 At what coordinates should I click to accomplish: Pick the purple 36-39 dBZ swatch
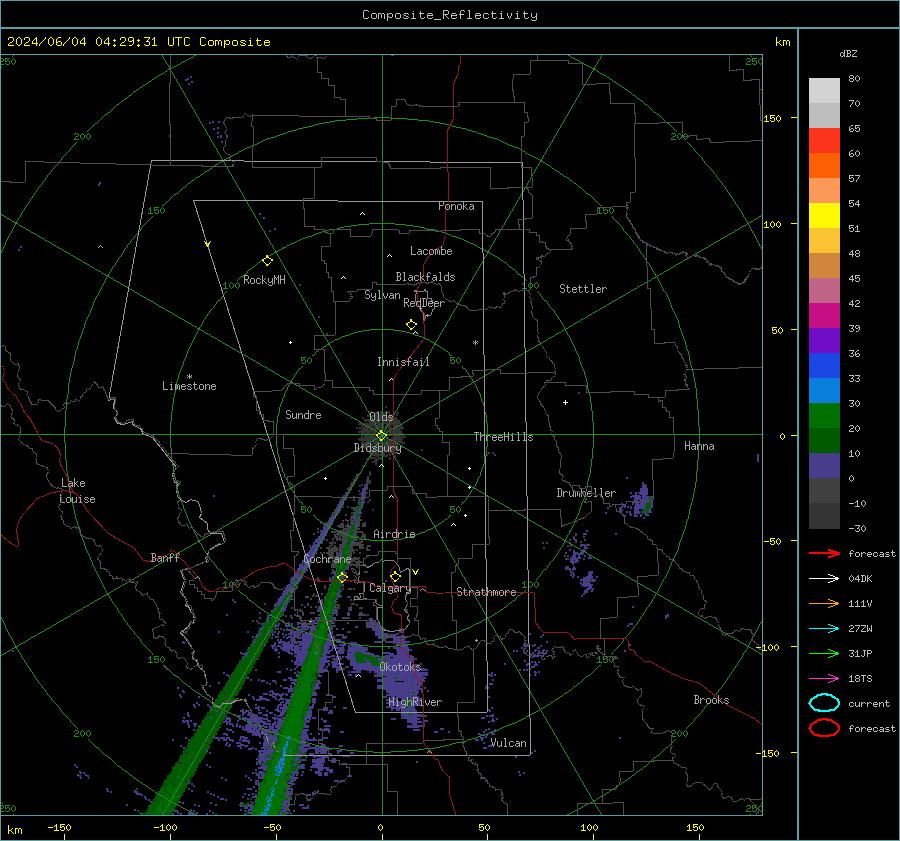(x=824, y=340)
